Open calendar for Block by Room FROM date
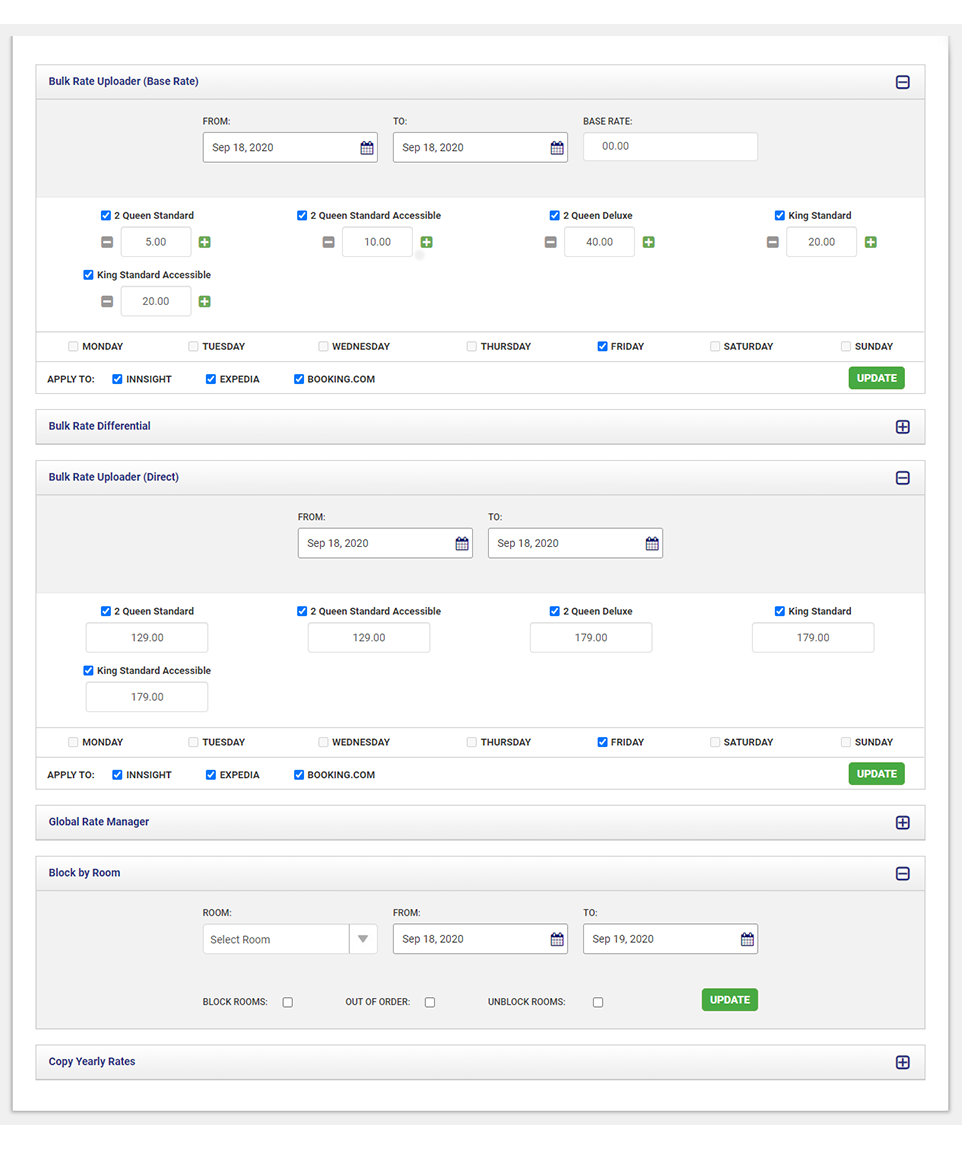Viewport: 962px width, 1152px height. click(557, 939)
